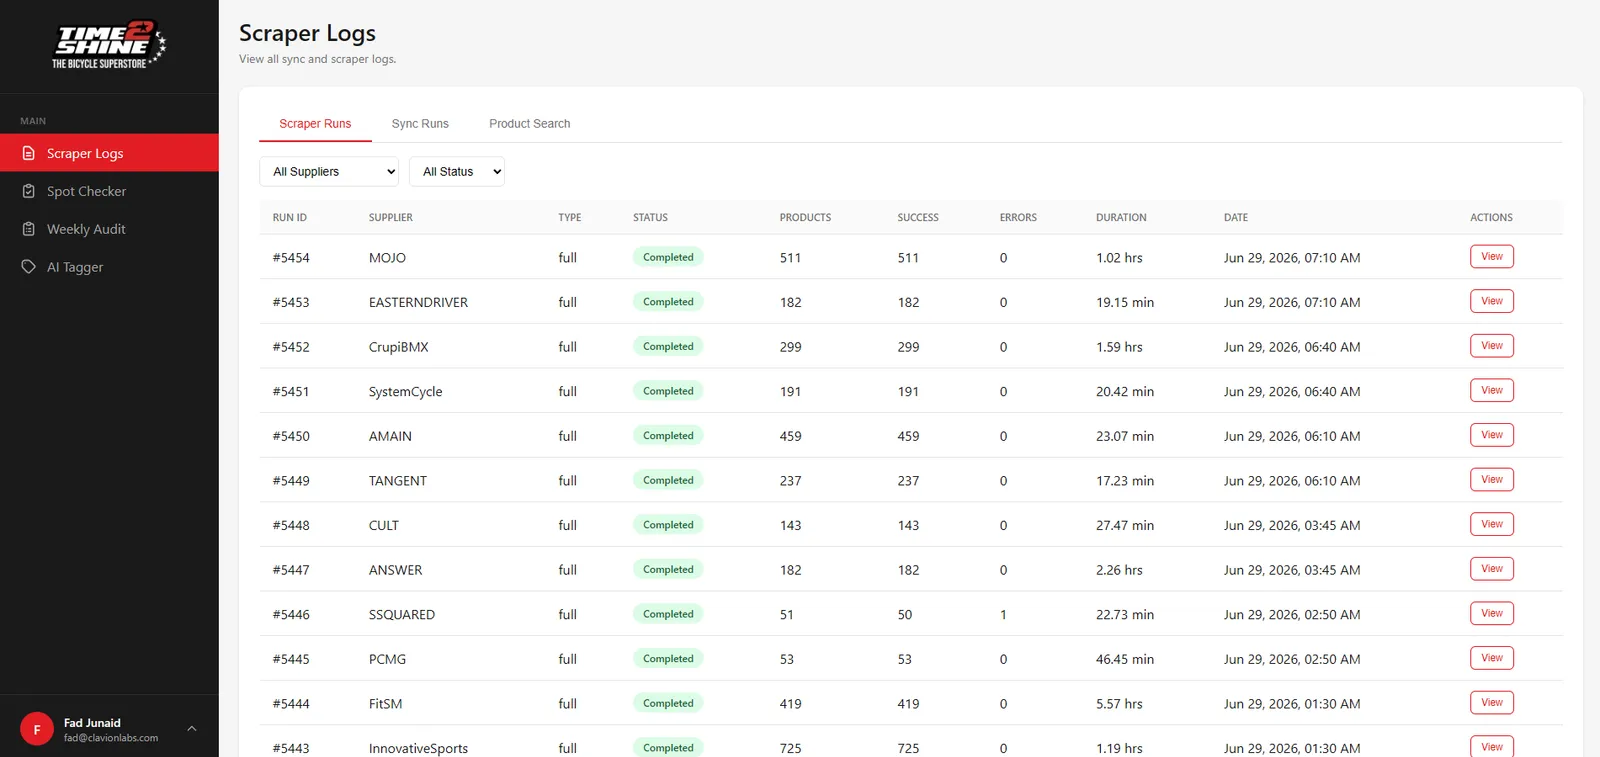Screen dimensions: 1600x757
Task: View run #5449 for TANGENT
Action: click(x=1492, y=480)
